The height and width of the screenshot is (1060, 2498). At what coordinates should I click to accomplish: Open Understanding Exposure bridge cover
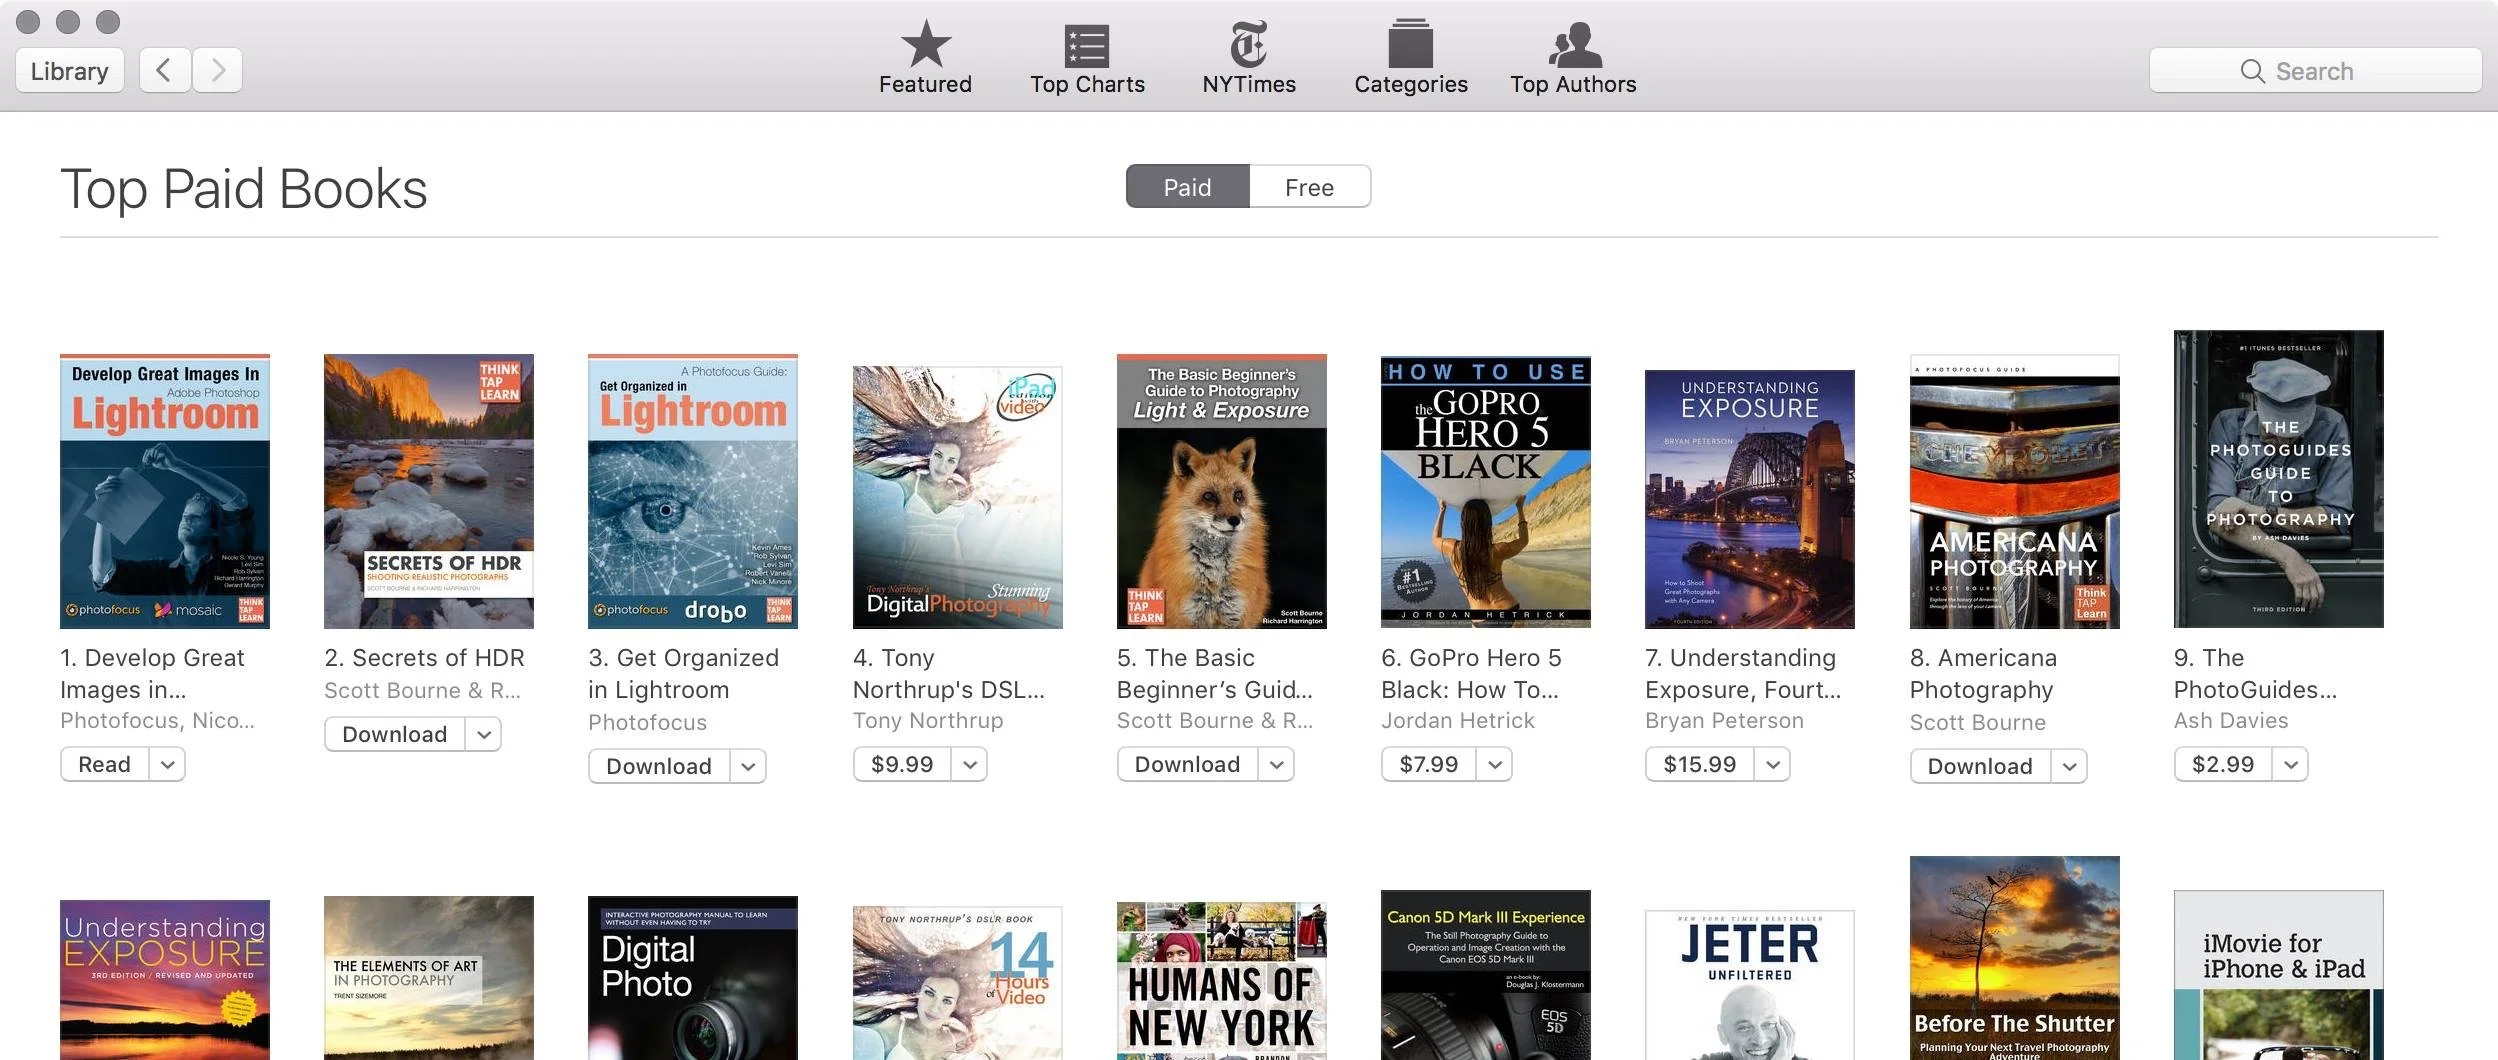pos(1750,499)
